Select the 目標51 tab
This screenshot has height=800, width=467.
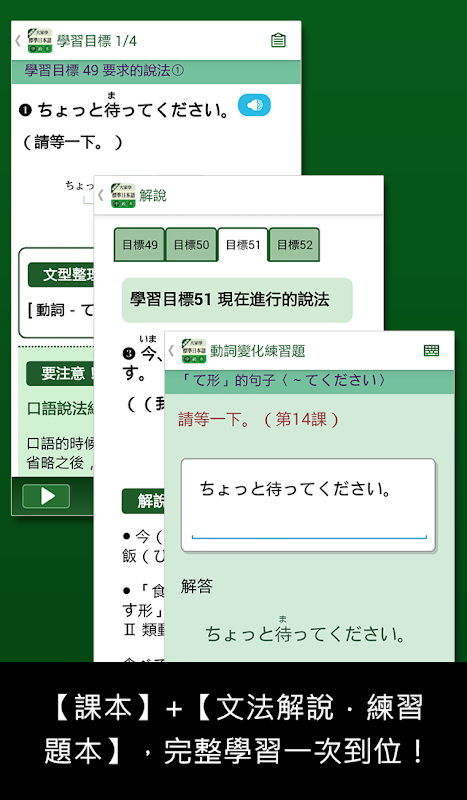243,245
